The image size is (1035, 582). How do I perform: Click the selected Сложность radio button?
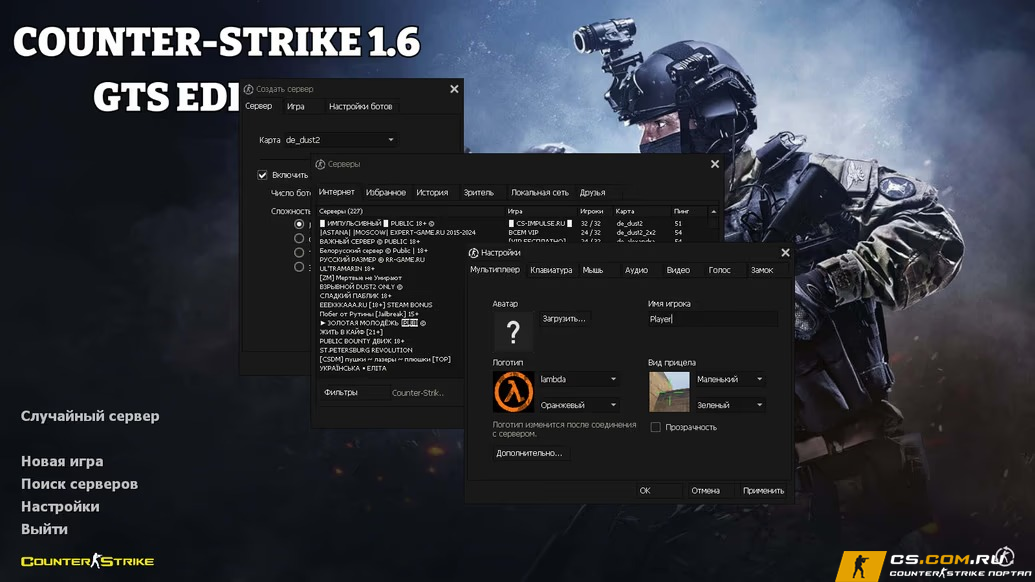[299, 224]
